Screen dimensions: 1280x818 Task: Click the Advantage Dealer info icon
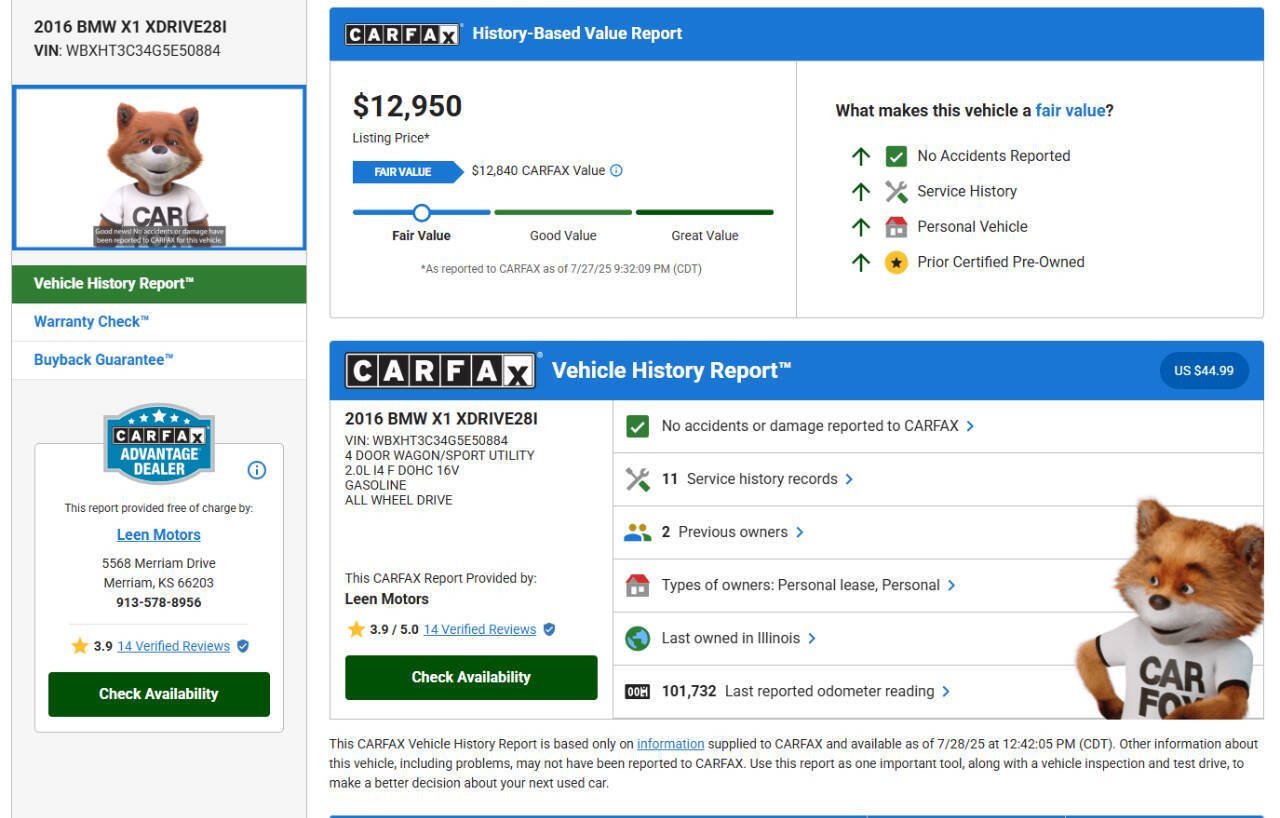pyautogui.click(x=256, y=470)
